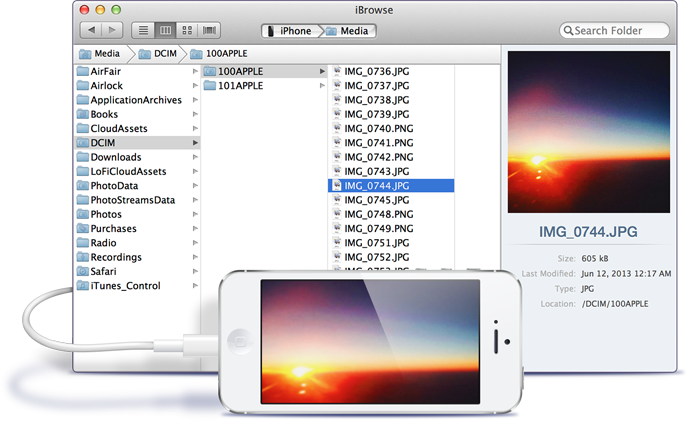687x421 pixels.
Task: Click DCIM in the breadcrumb bar
Action: 158,53
